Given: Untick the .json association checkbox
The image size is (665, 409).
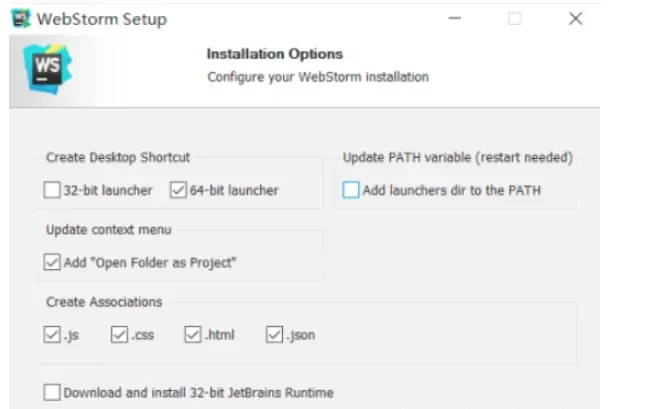Looking at the screenshot, I should [x=275, y=335].
